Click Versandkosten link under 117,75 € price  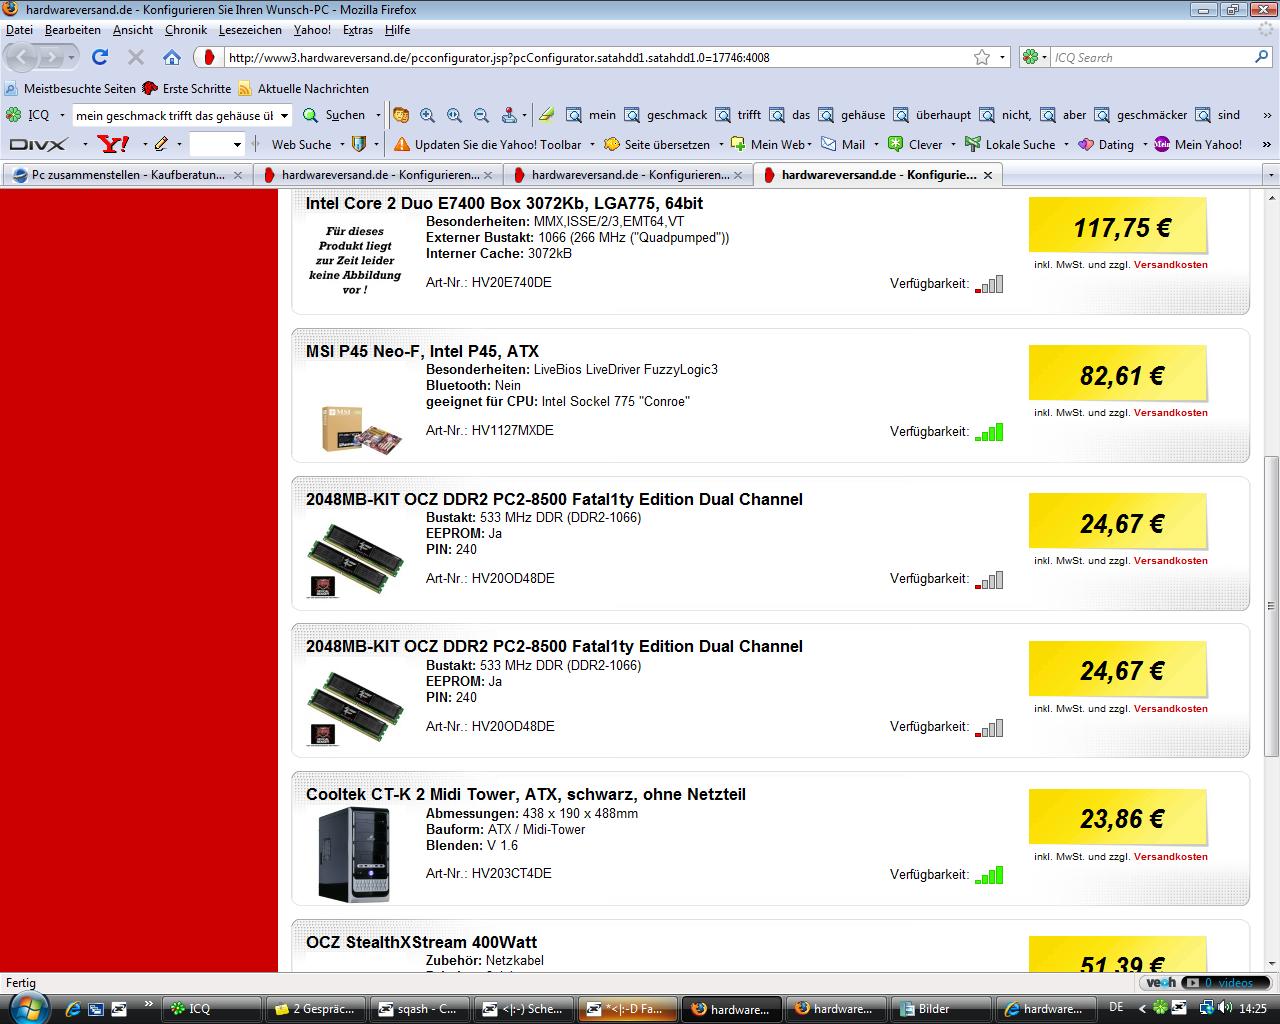click(x=1170, y=265)
